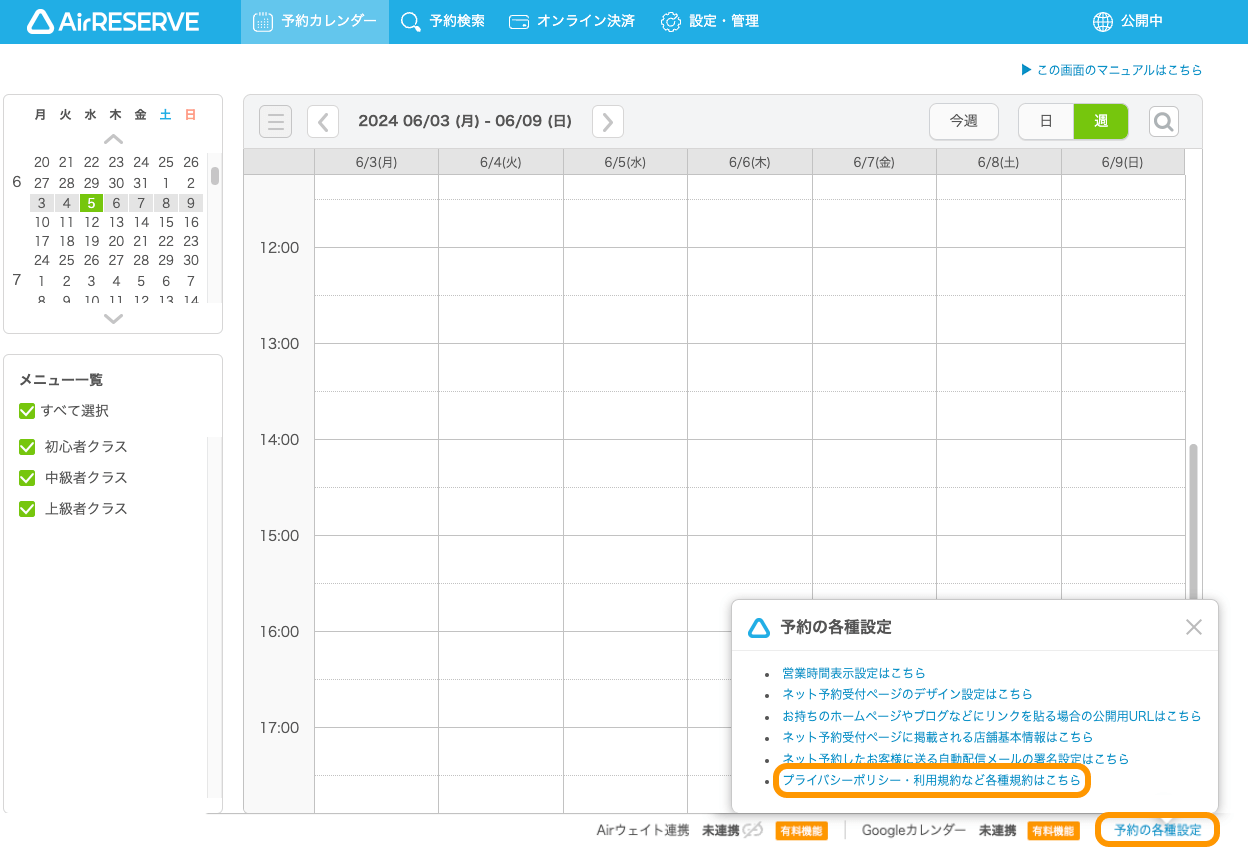Click the AirRESERVE logo
This screenshot has width=1248, height=859.
click(x=113, y=21)
